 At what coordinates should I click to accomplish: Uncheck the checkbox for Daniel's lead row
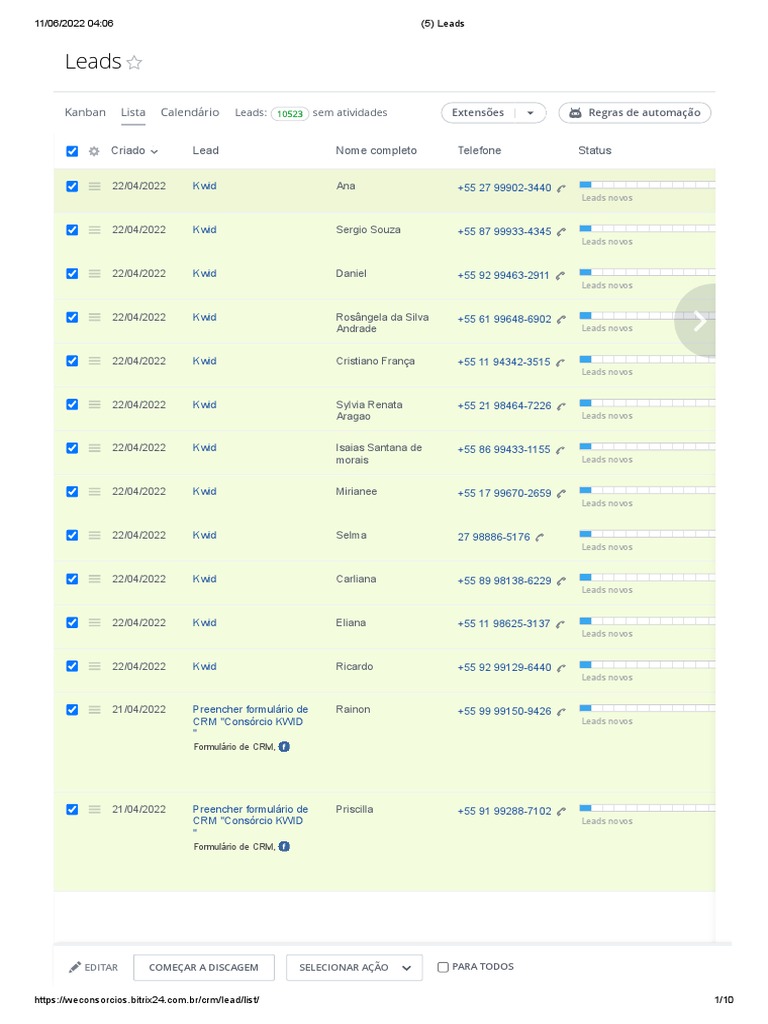[71, 273]
